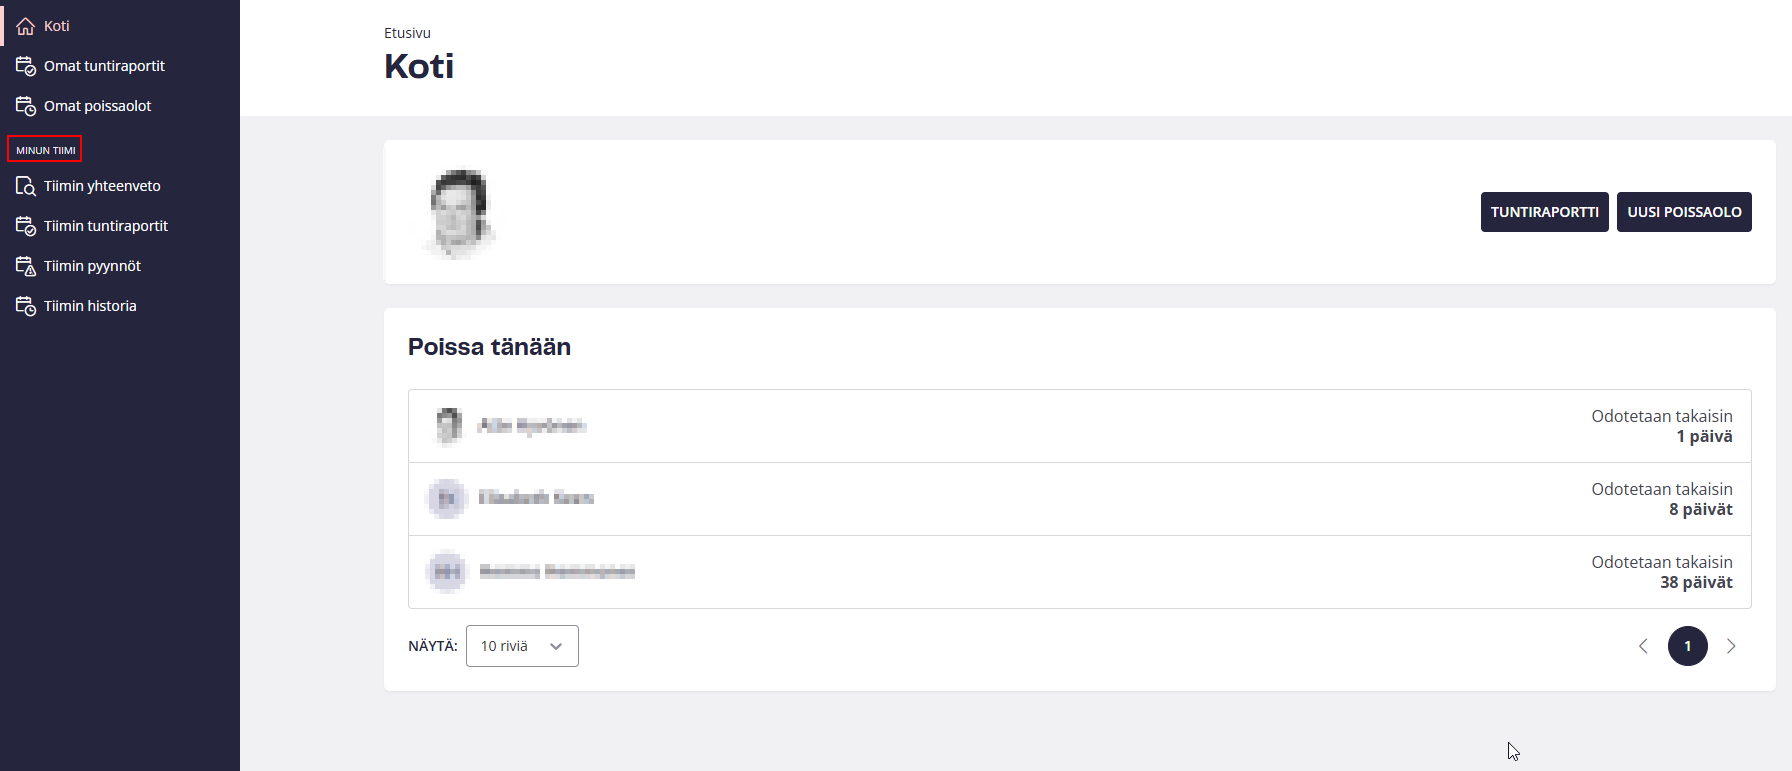Click the user profile photo
Viewport: 1792px width, 771px height.
tap(459, 213)
